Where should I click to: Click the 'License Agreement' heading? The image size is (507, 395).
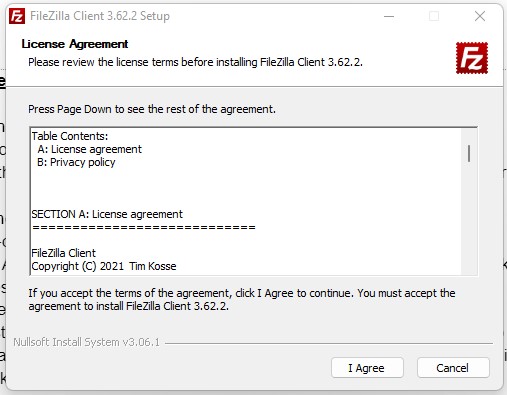click(x=75, y=44)
